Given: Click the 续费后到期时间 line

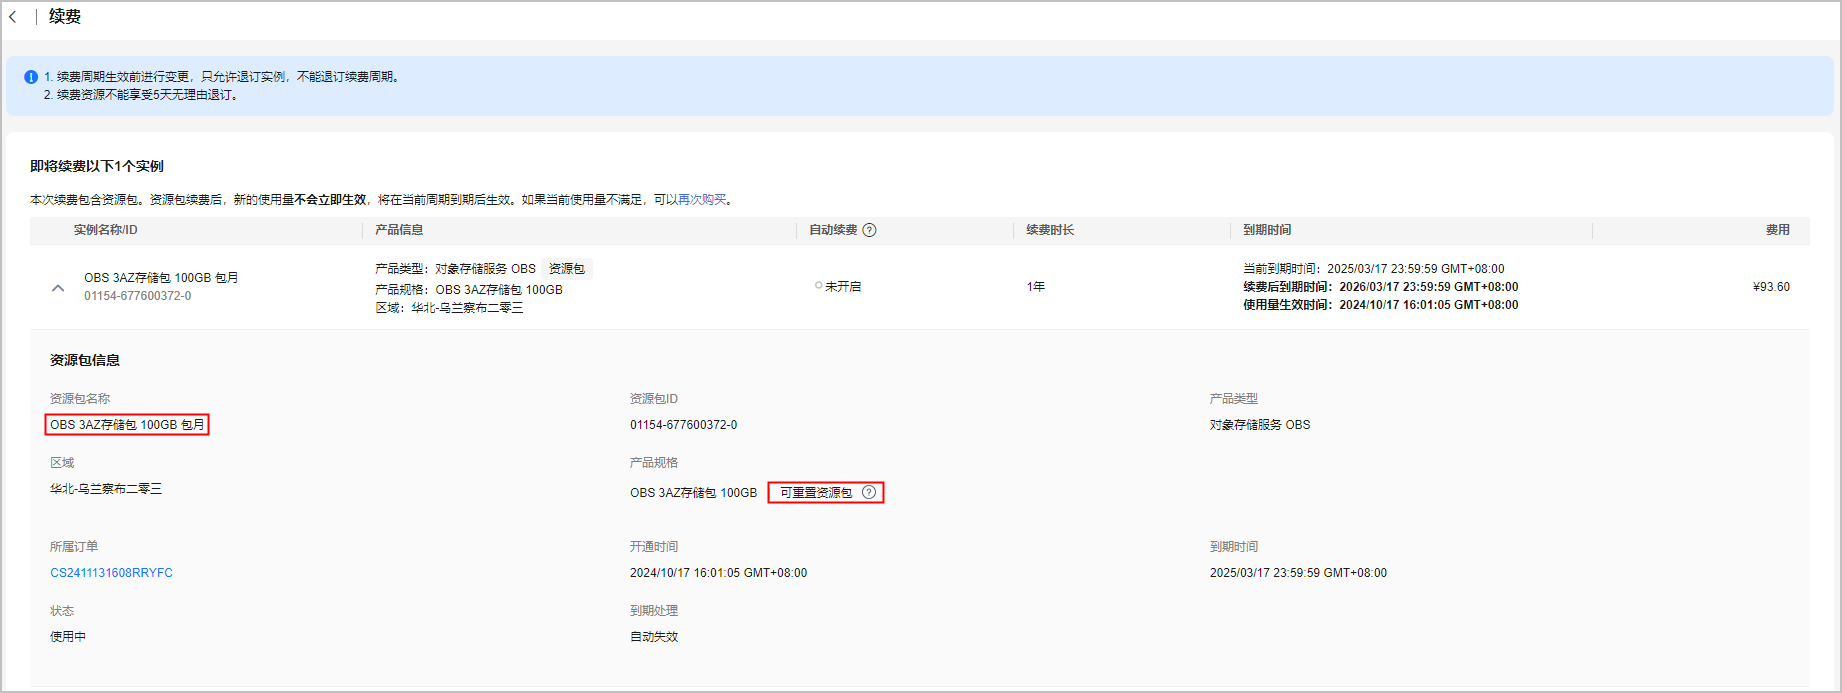Looking at the screenshot, I should click(1380, 287).
